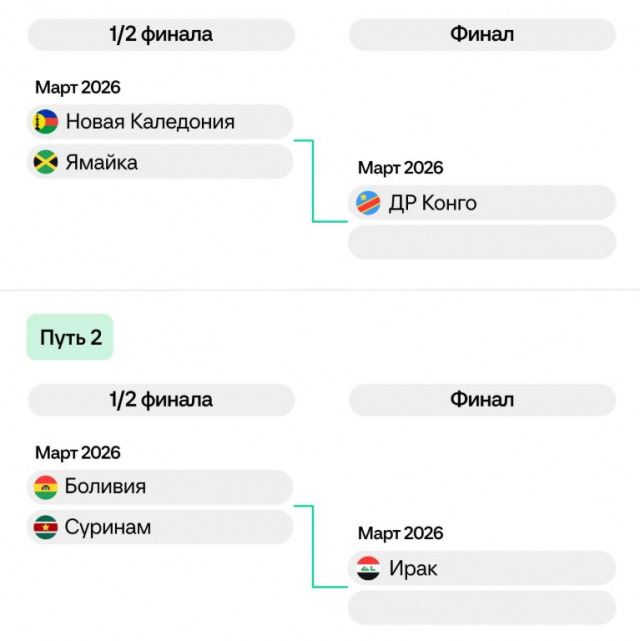Screen dimensions: 640x641
Task: Select the Новая Каледония team row
Action: click(160, 122)
